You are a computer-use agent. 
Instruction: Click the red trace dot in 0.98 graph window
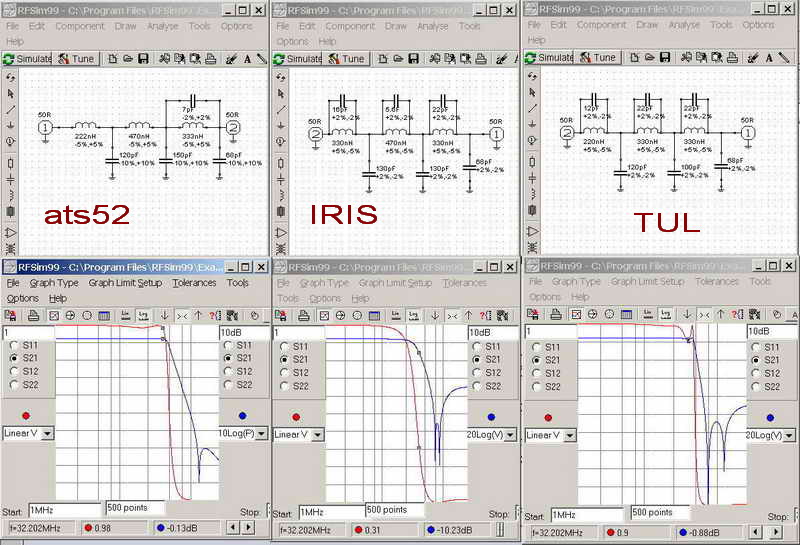click(x=26, y=416)
